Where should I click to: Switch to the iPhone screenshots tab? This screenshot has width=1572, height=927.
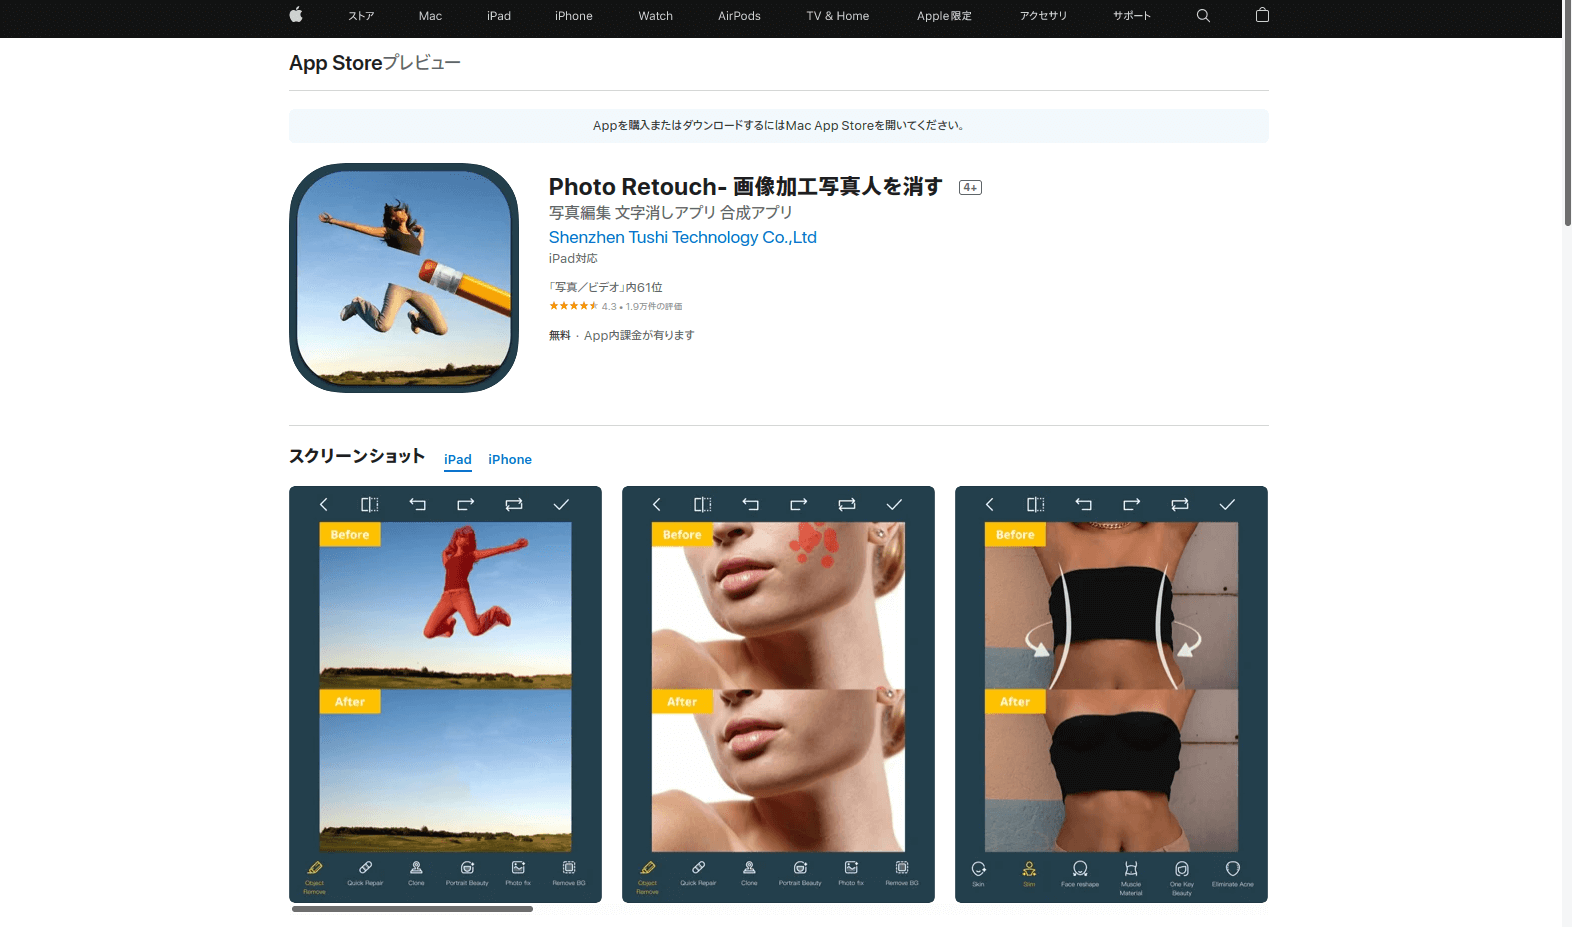(x=510, y=460)
